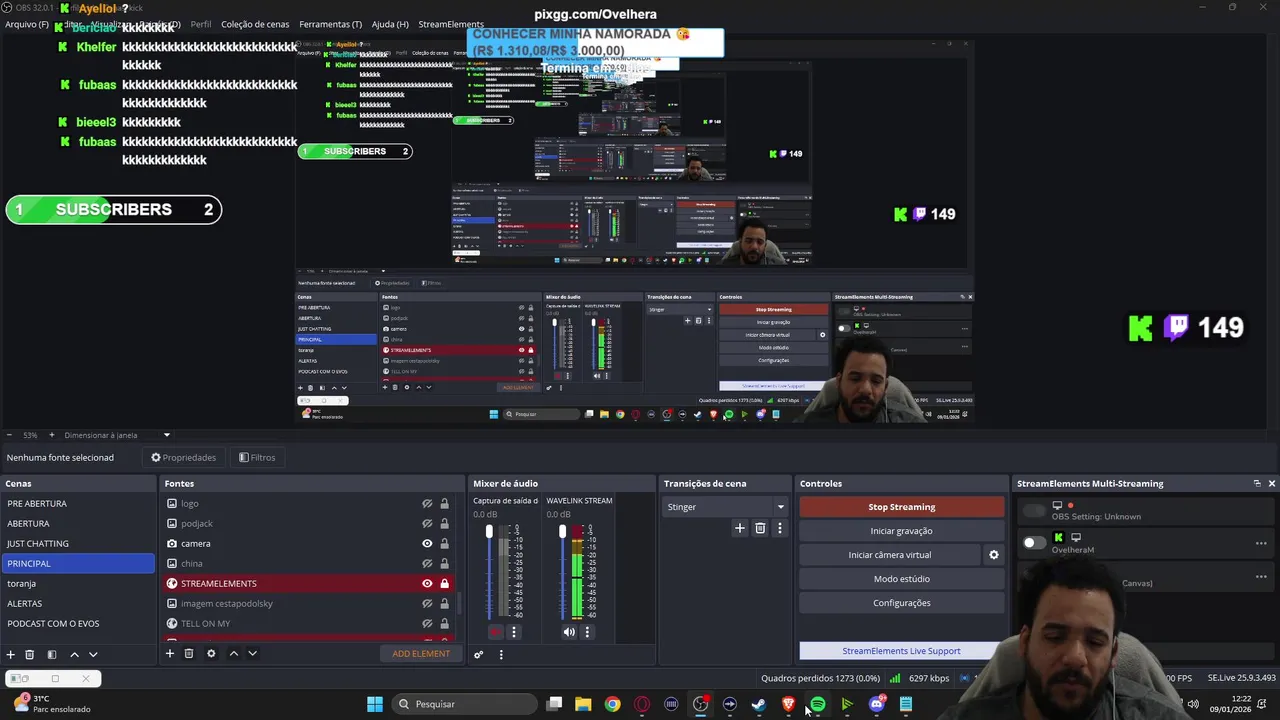Image resolution: width=1280 pixels, height=720 pixels.
Task: Open Steam from the taskbar
Action: tap(759, 704)
